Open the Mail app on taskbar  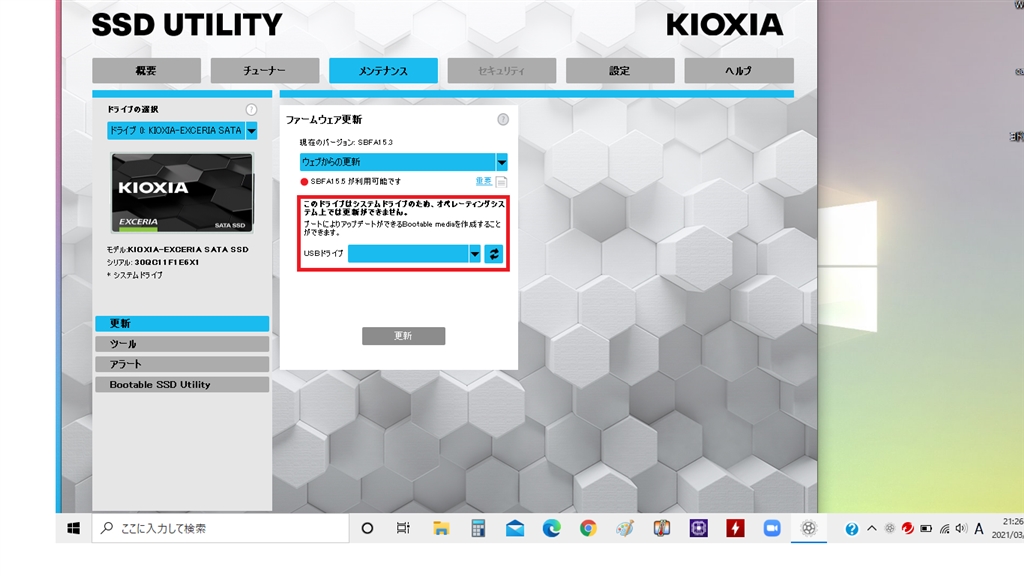(x=515, y=528)
